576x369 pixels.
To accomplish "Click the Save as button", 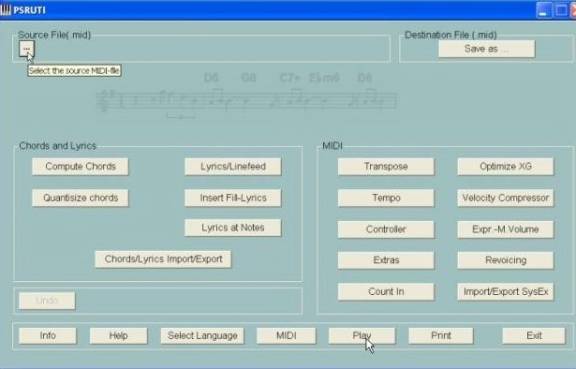I will pyautogui.click(x=486, y=49).
